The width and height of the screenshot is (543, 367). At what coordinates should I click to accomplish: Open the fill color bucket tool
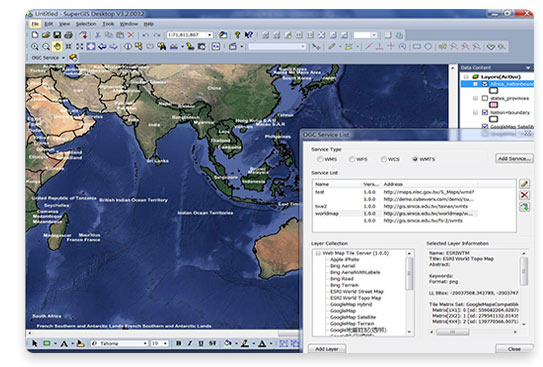(x=228, y=343)
